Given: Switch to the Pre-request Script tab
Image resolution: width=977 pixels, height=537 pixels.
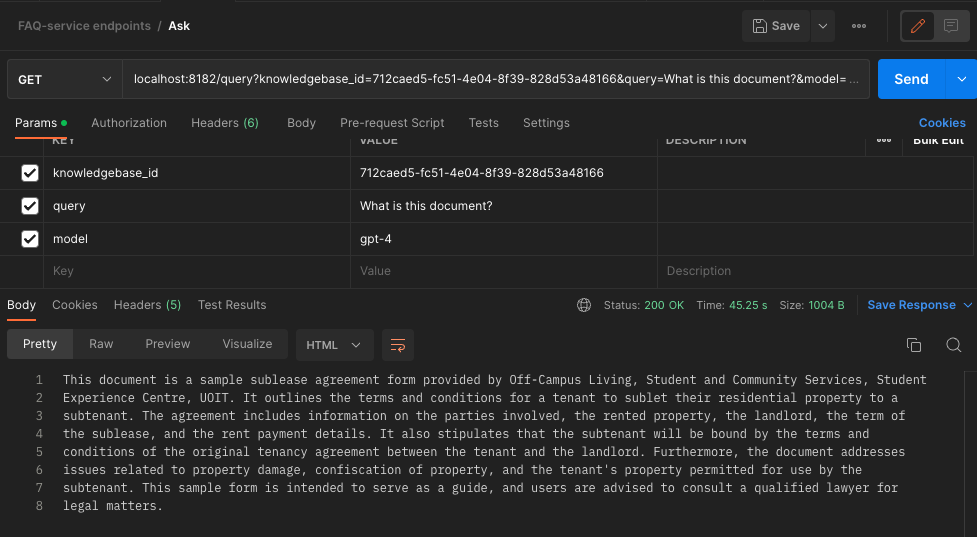Looking at the screenshot, I should coord(392,123).
